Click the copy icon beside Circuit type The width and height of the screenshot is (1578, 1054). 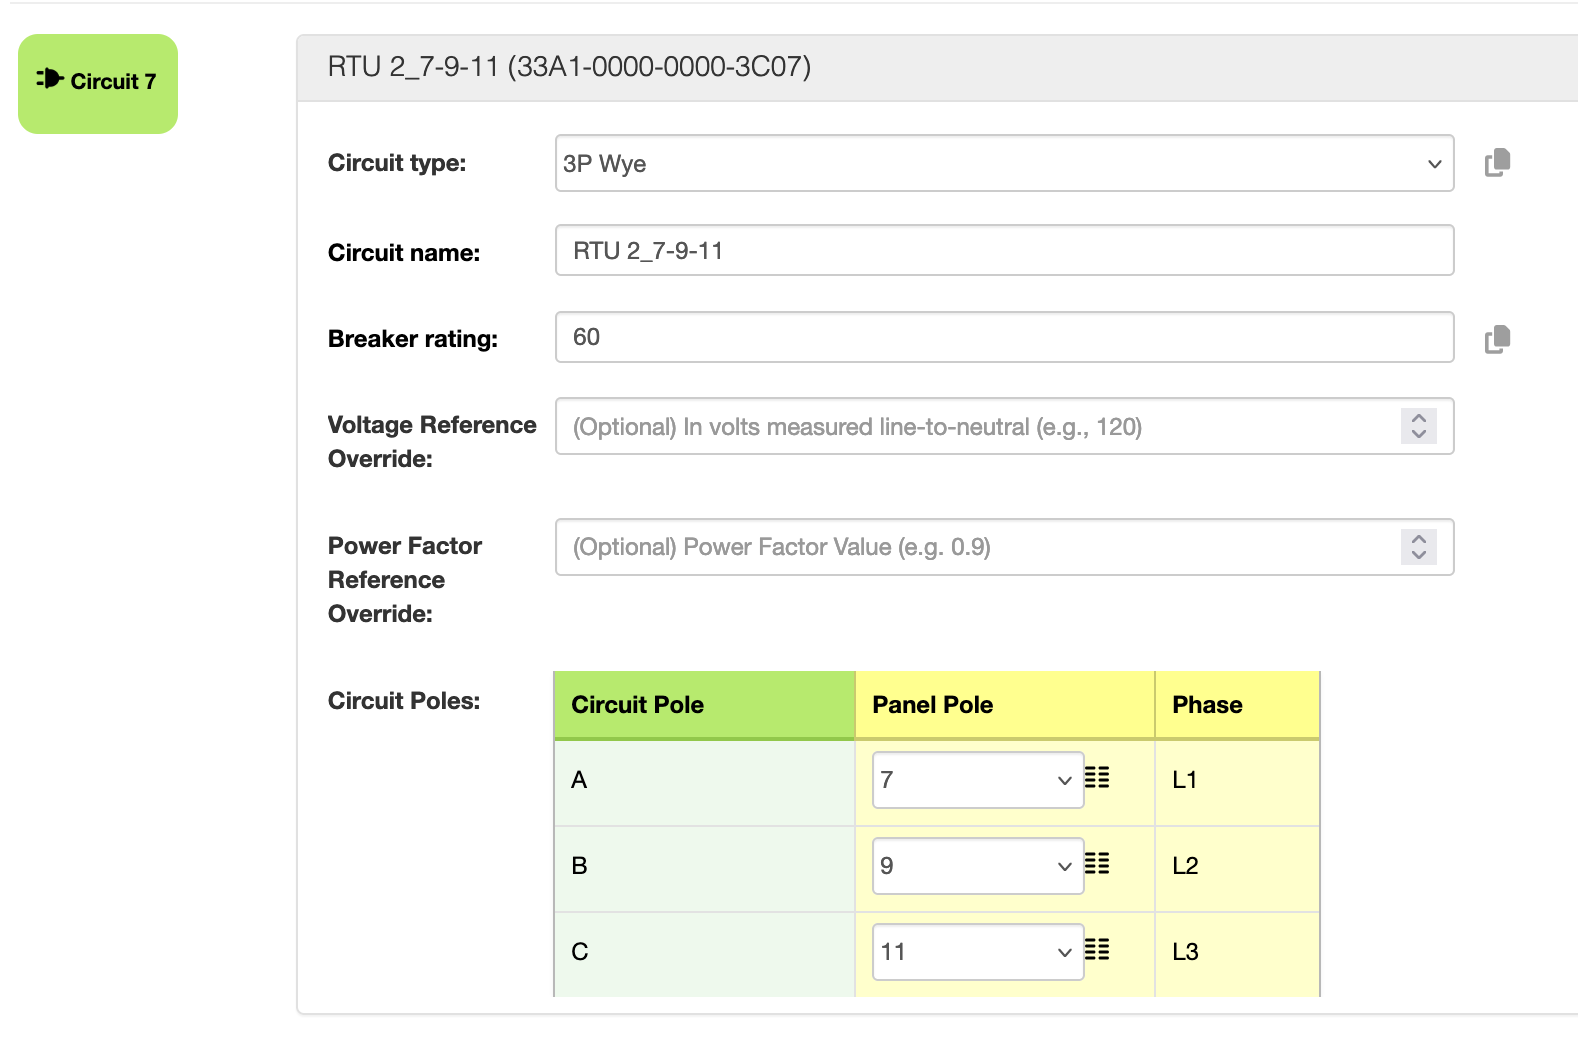(x=1497, y=163)
